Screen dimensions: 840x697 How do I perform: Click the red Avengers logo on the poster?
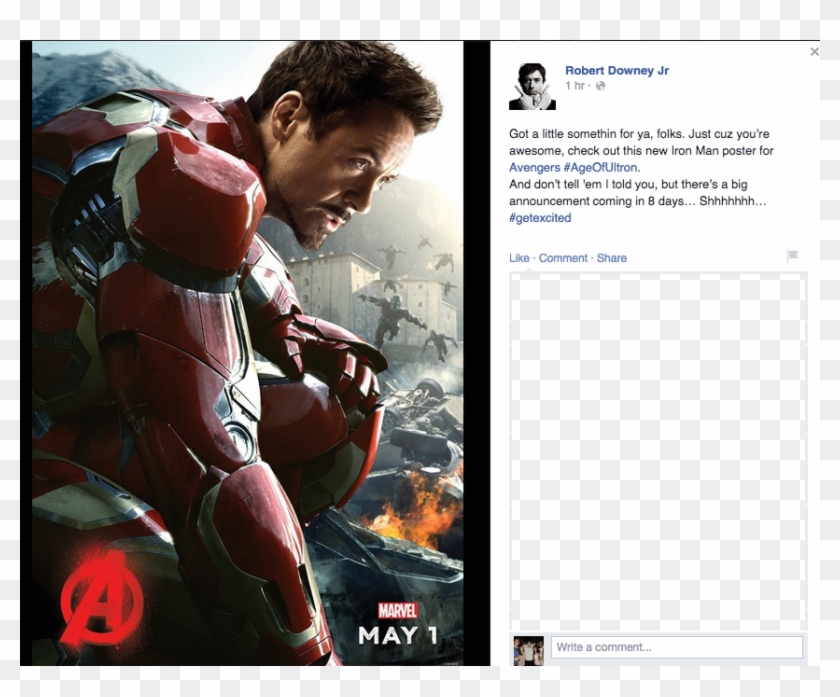point(101,599)
